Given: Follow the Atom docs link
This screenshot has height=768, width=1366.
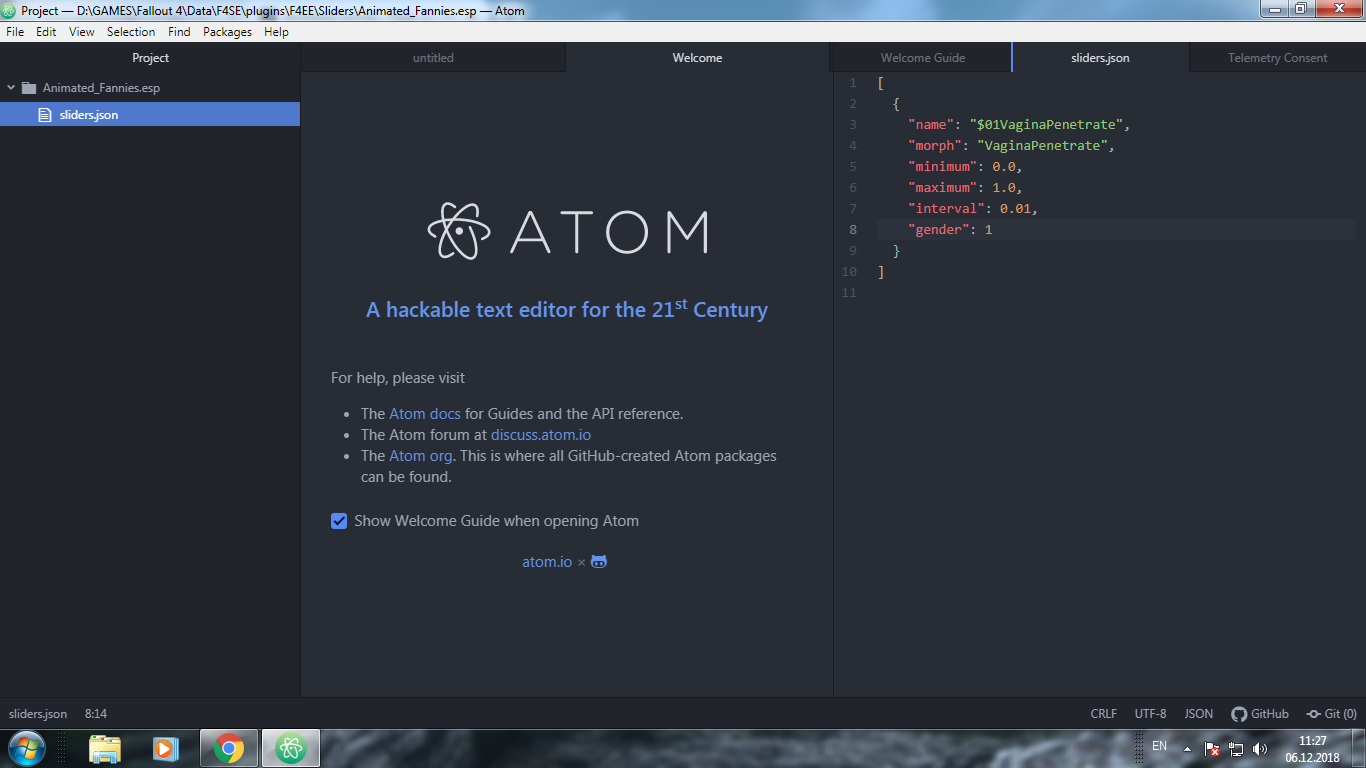Looking at the screenshot, I should tap(425, 414).
